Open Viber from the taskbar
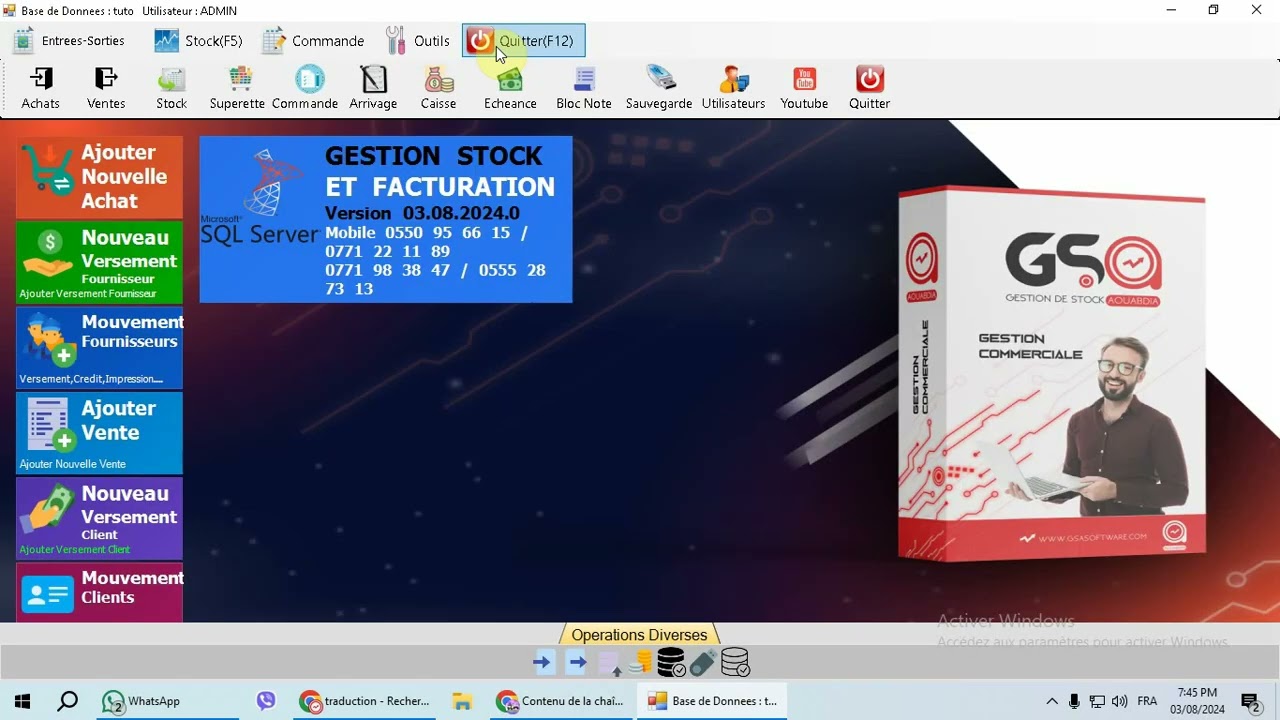Viewport: 1280px width, 720px height. [x=266, y=701]
